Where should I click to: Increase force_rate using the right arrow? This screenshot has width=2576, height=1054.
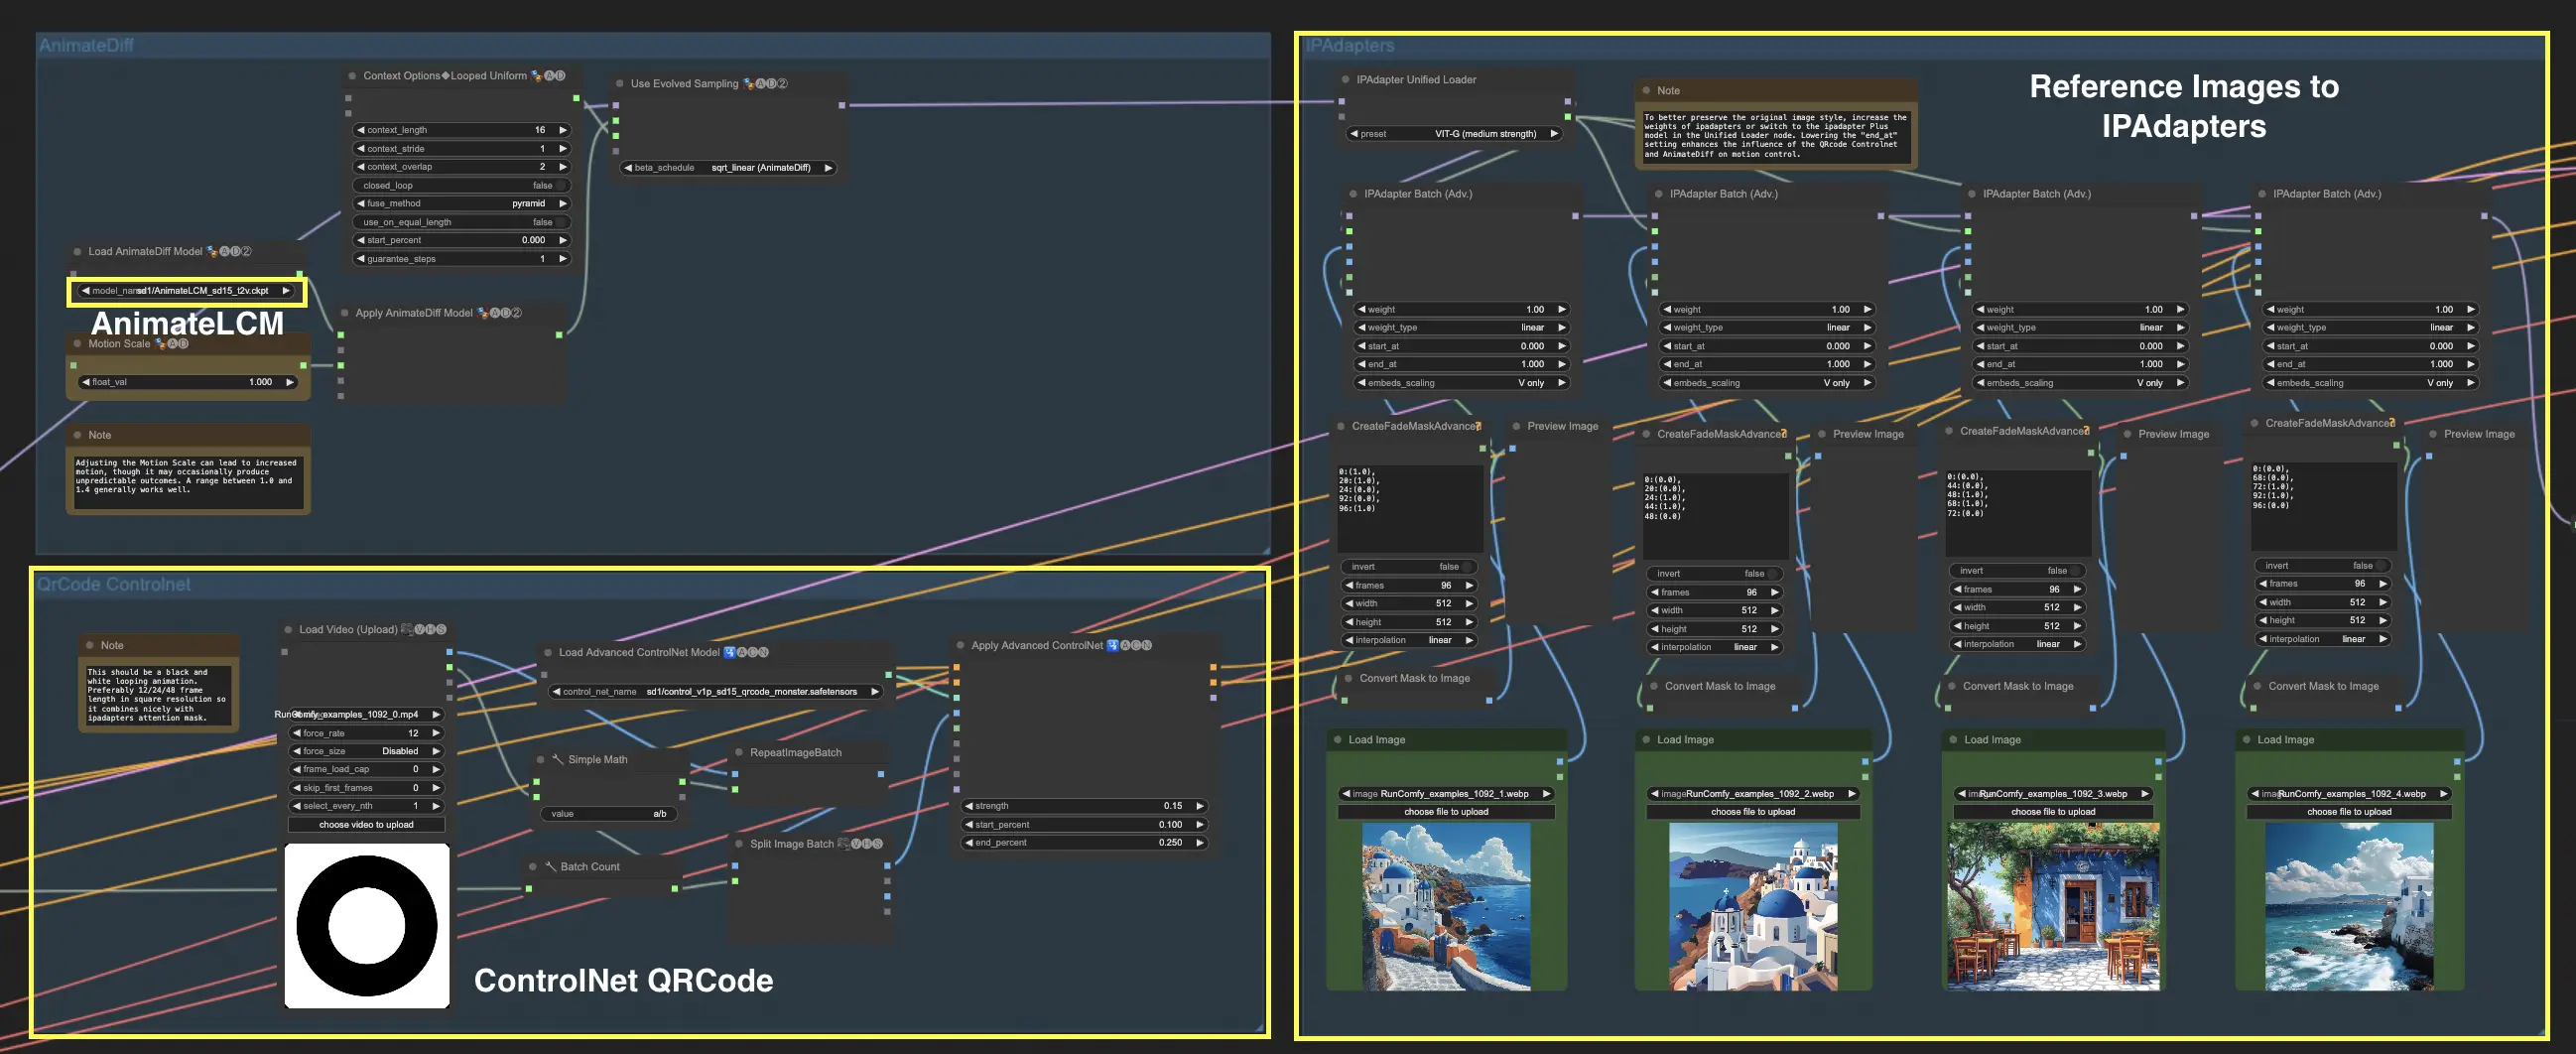point(436,733)
